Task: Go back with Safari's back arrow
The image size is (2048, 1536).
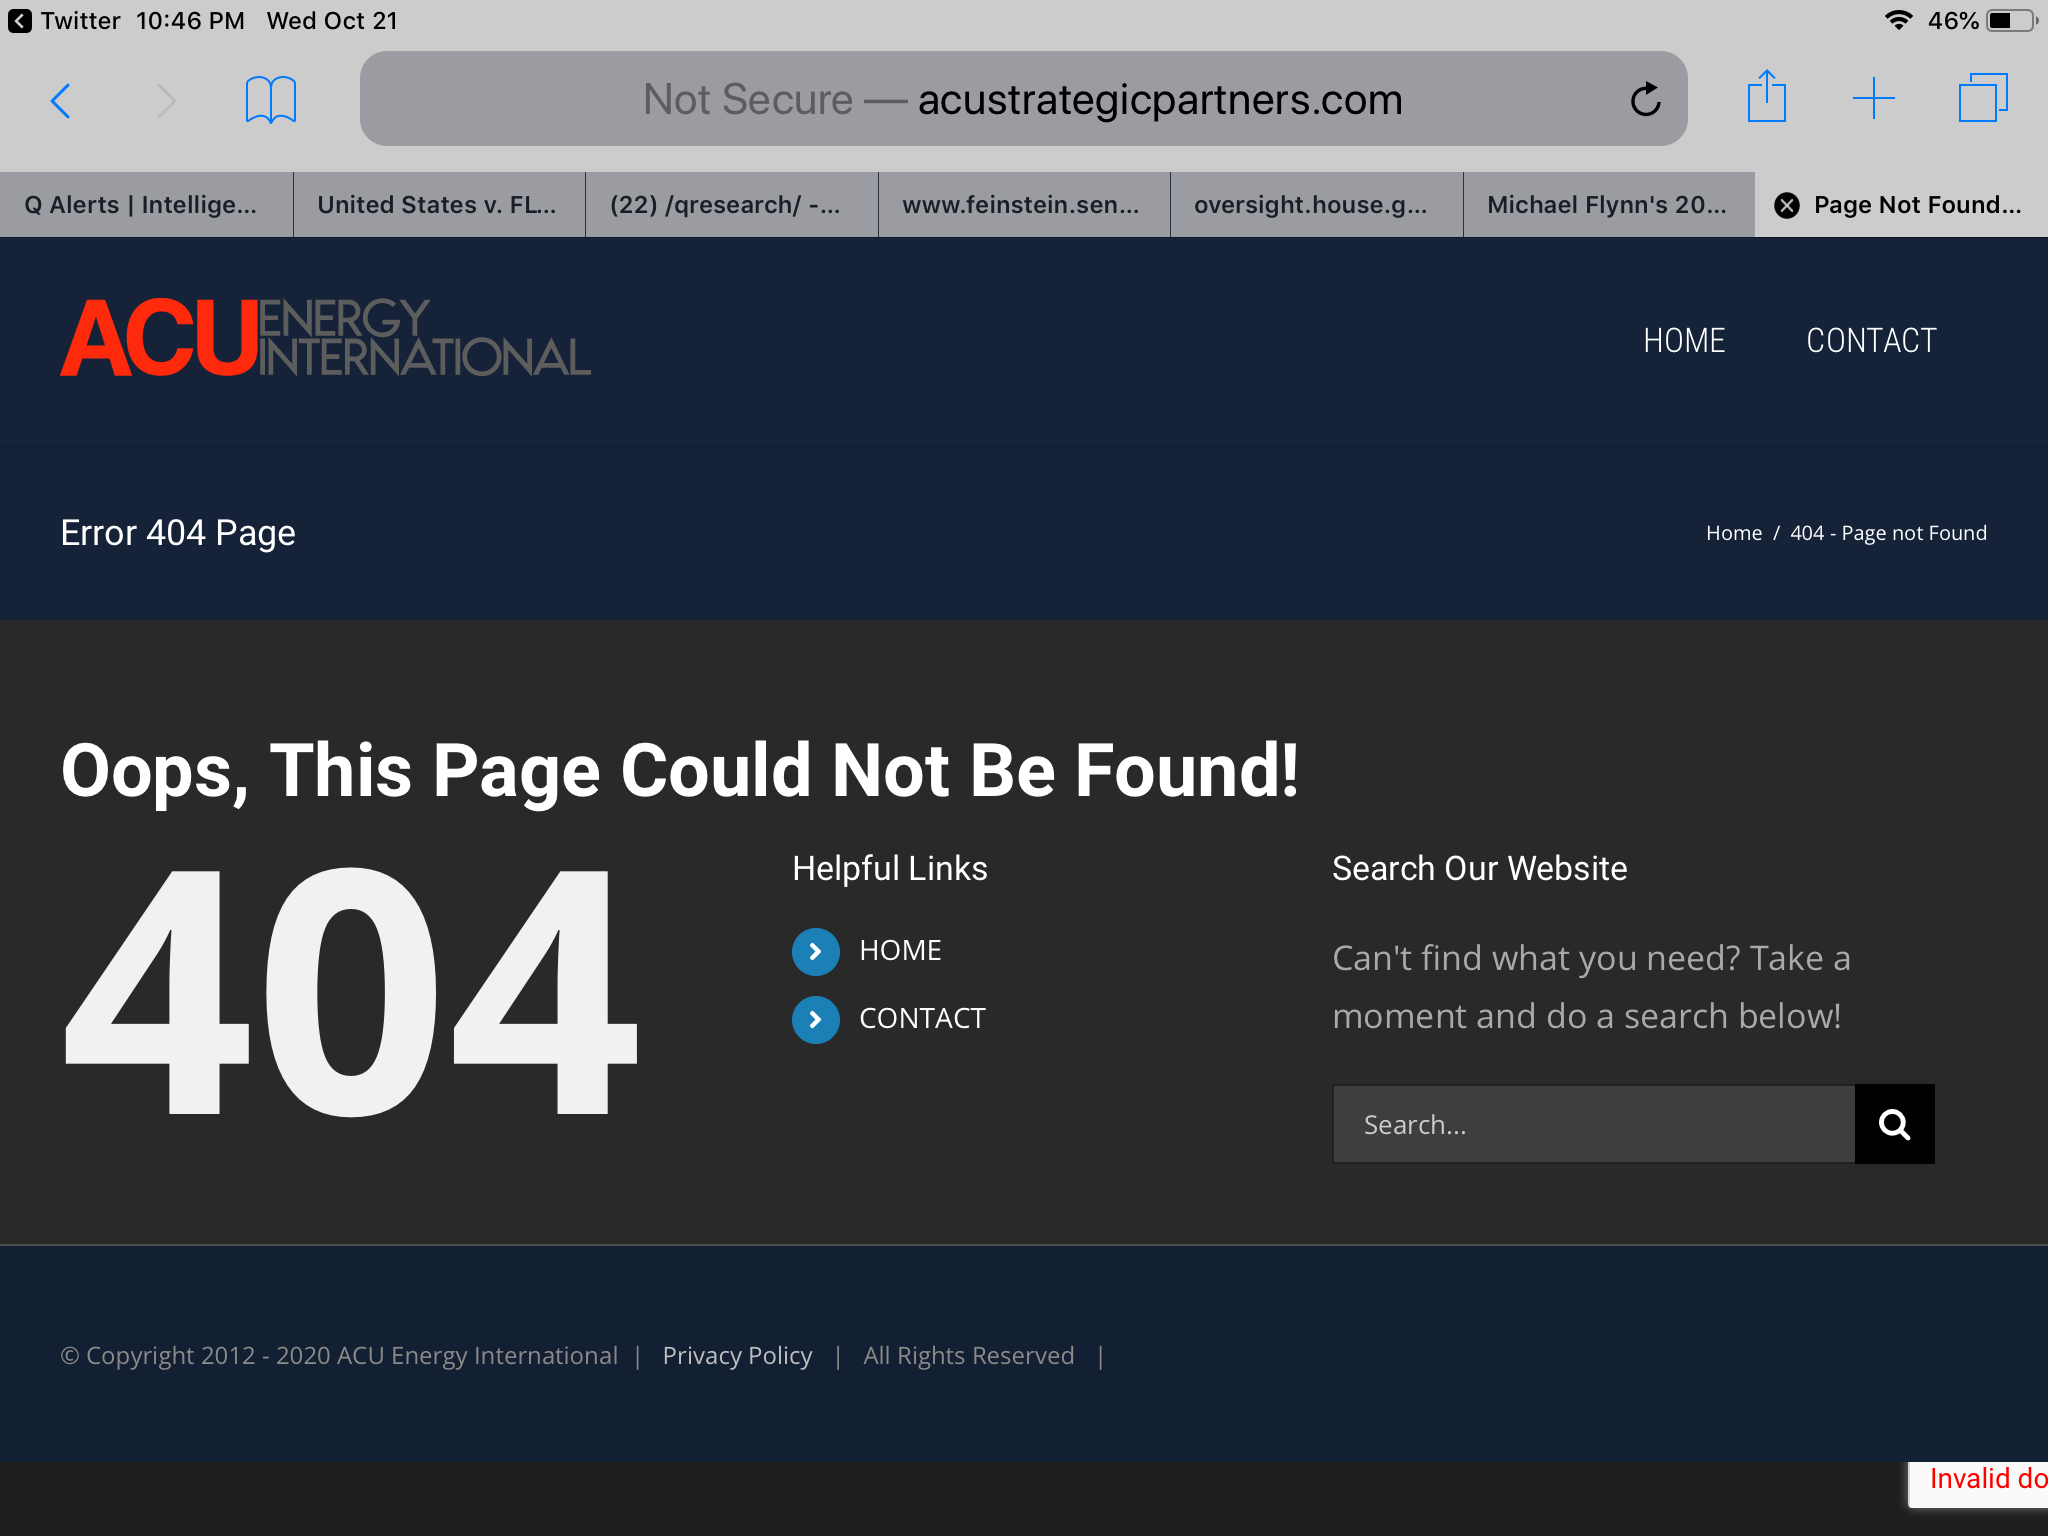Action: coord(61,100)
